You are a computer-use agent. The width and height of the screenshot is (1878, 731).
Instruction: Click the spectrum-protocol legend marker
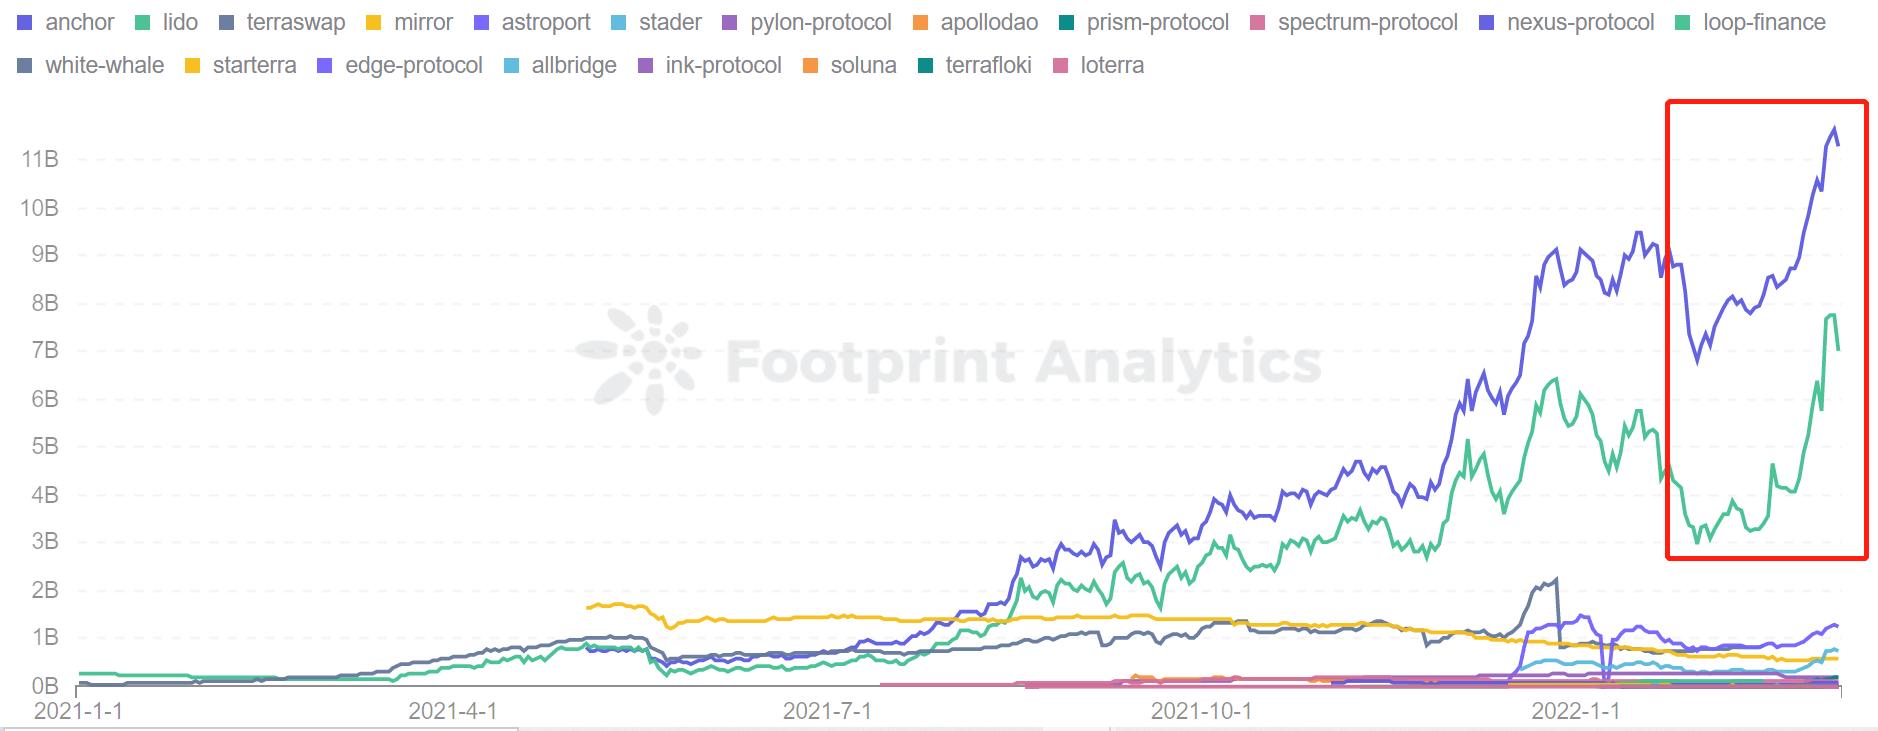(1258, 23)
